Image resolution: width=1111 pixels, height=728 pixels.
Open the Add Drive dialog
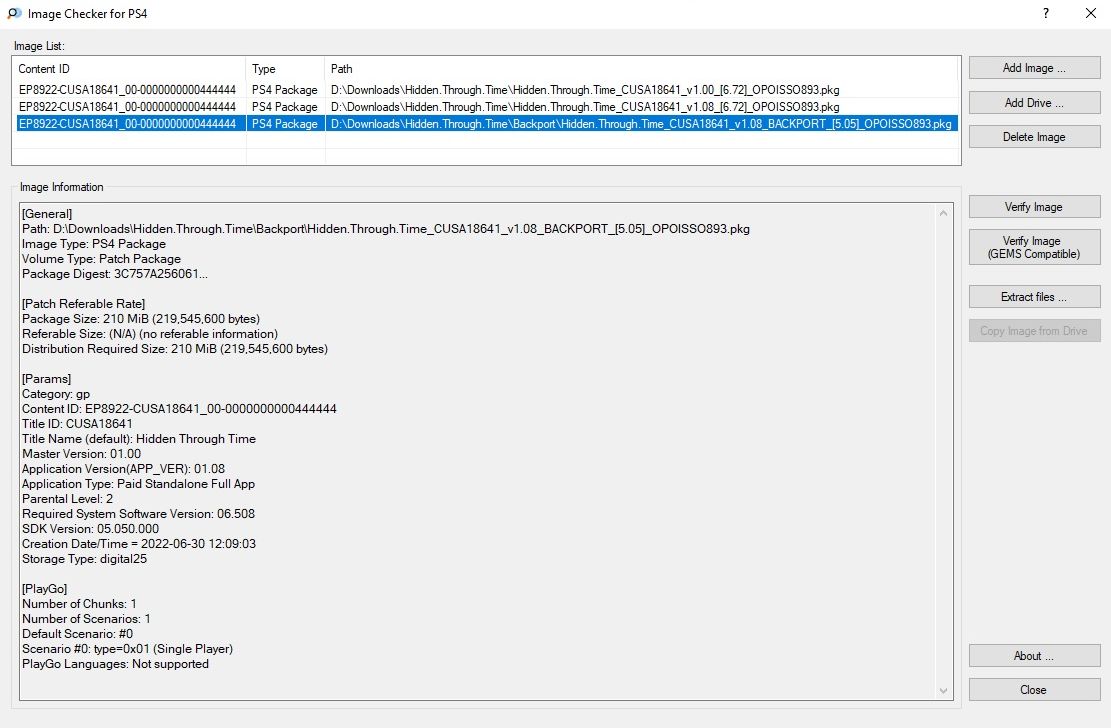pyautogui.click(x=1034, y=103)
